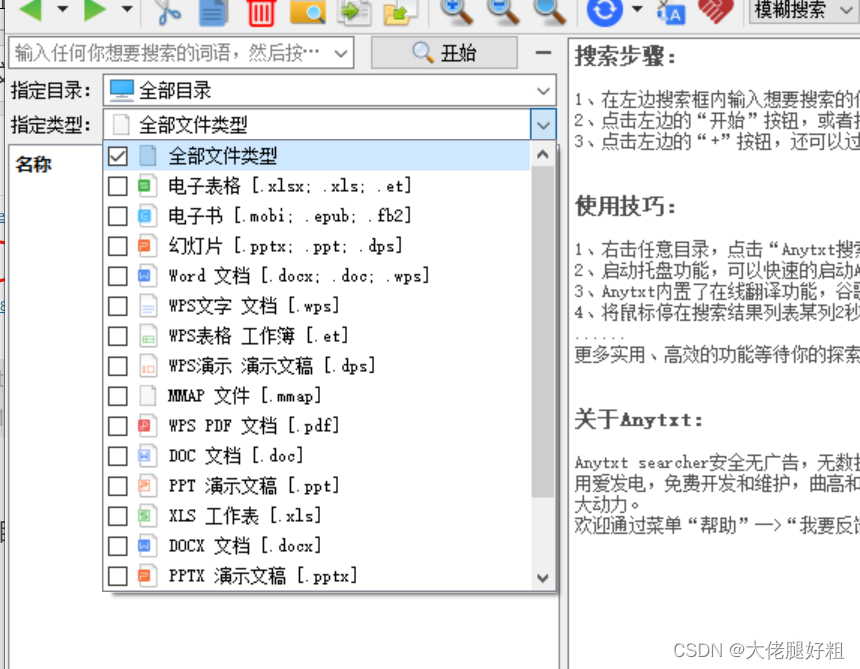Check the DOCX 文档 checkbox

[x=118, y=546]
